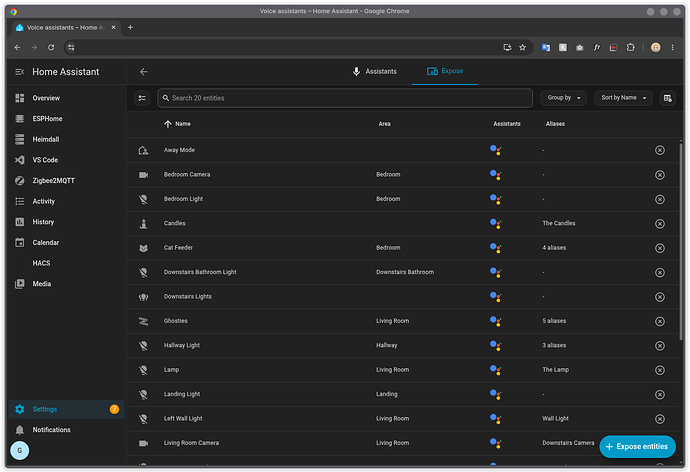
Task: Open History panel
Action: tap(66, 222)
